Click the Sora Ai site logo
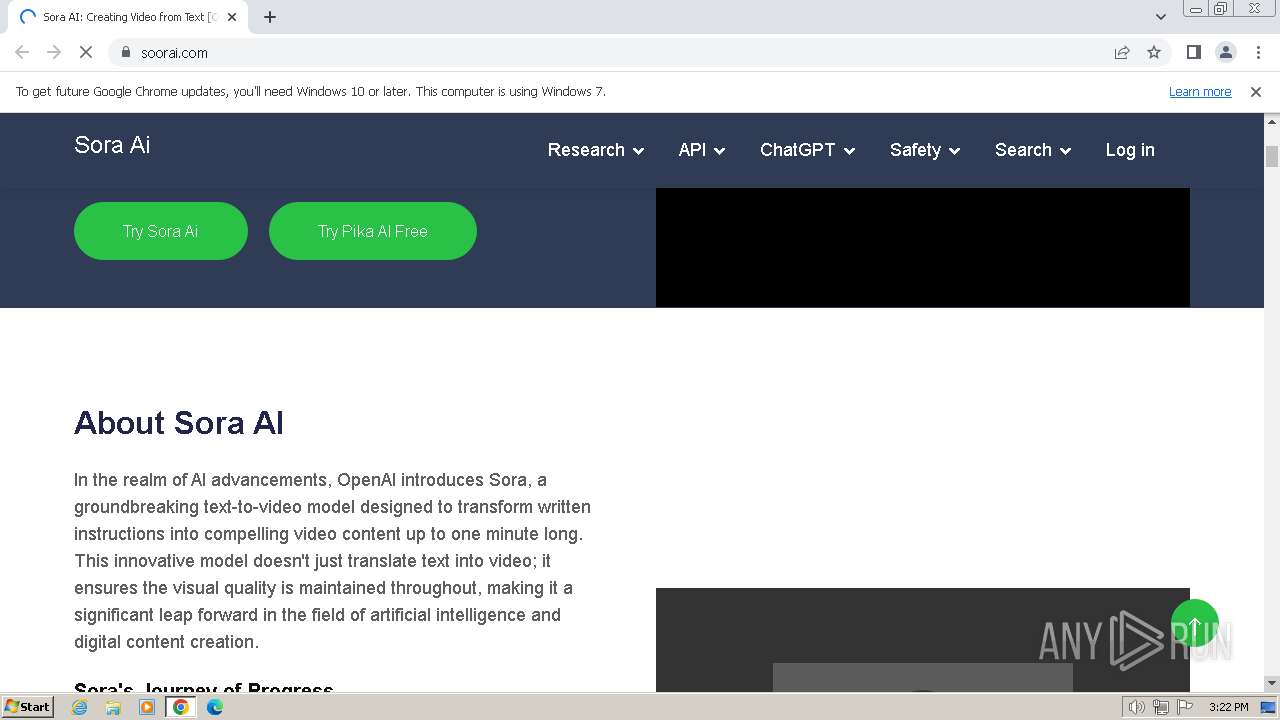Screen dimensions: 1280x720 point(112,145)
